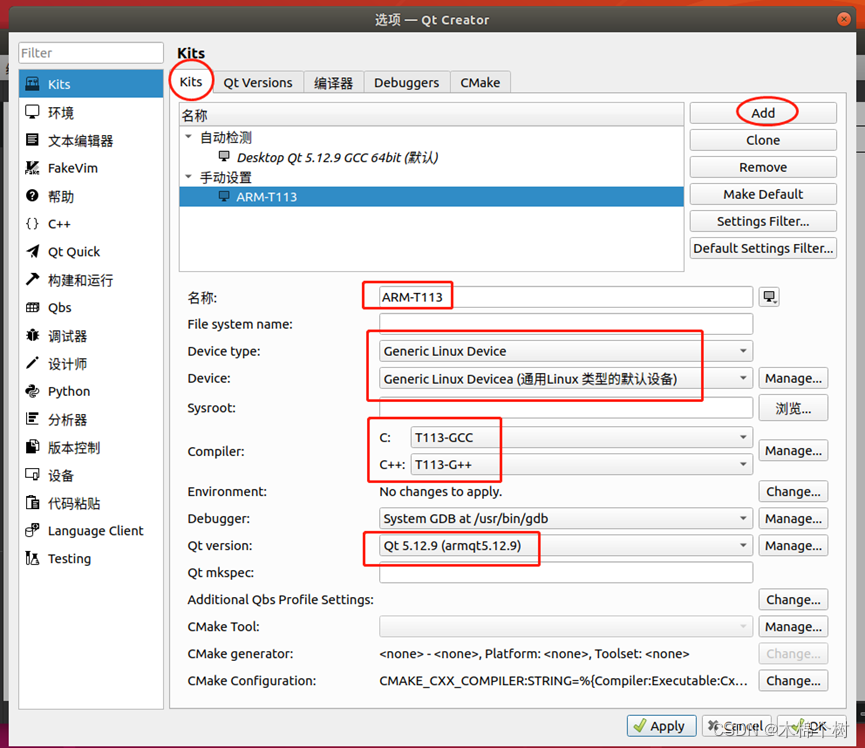Click the Apply button

tap(661, 726)
